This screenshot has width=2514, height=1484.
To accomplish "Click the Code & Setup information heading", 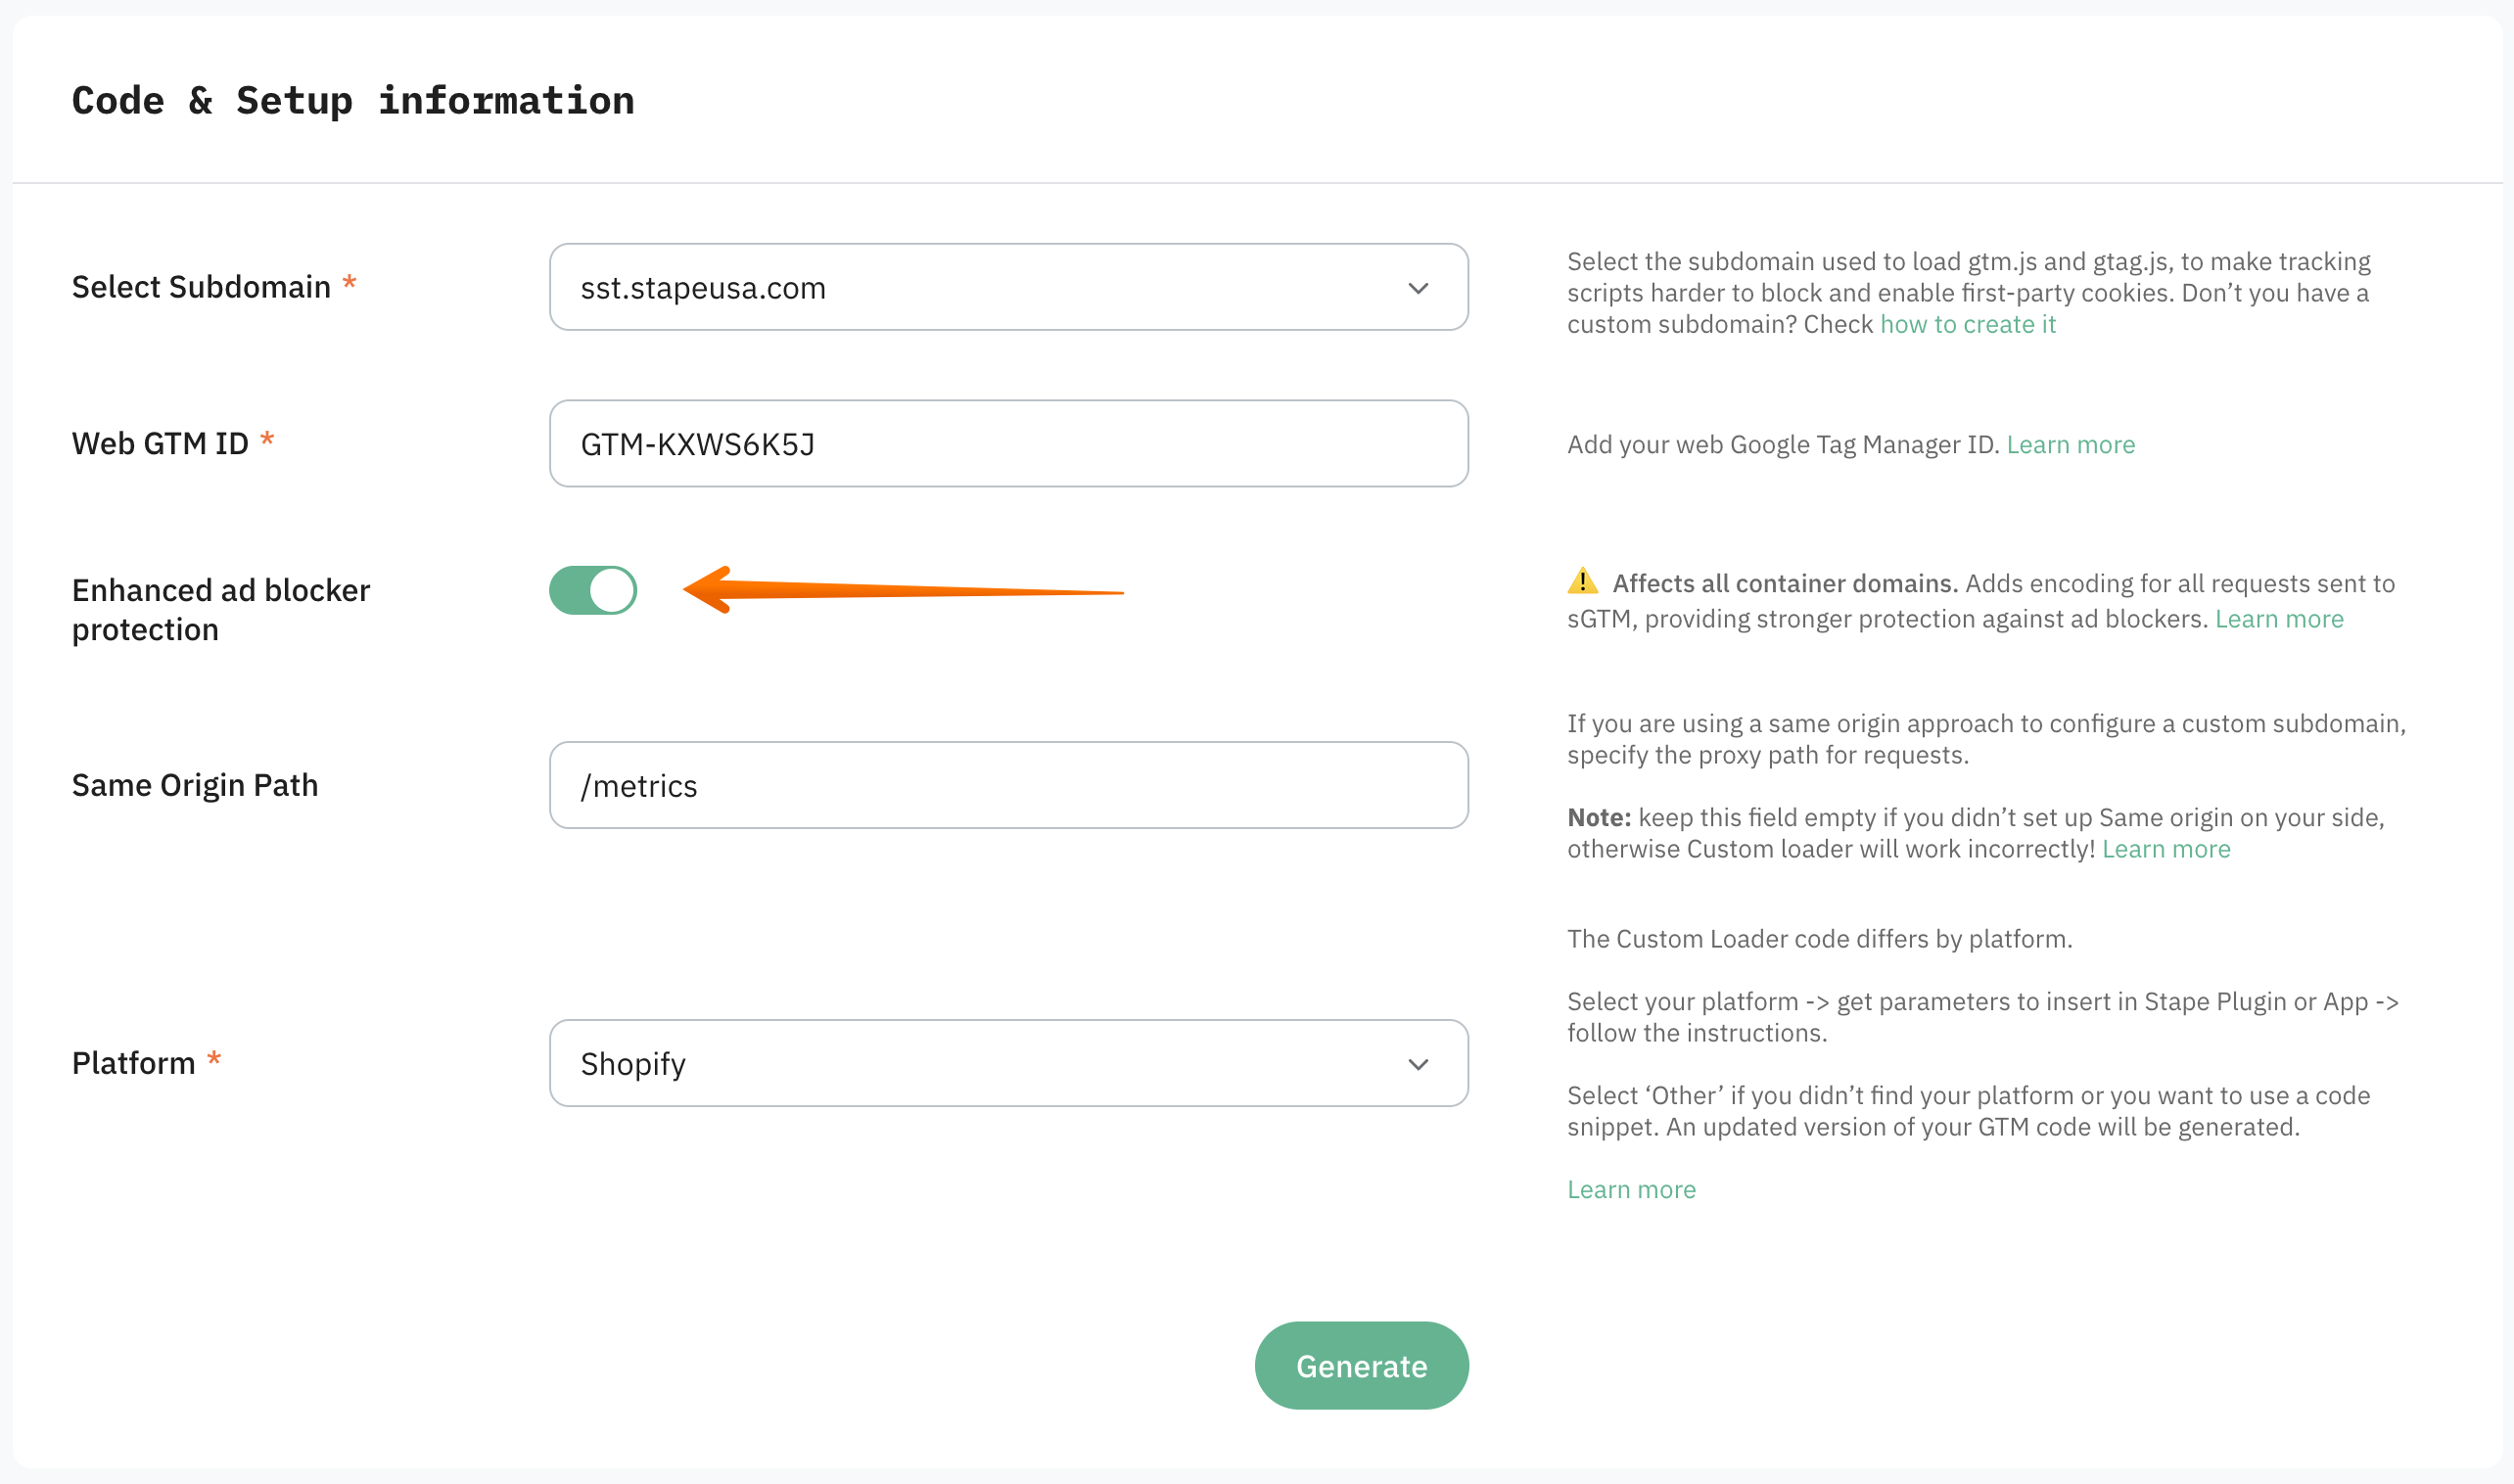I will tap(353, 101).
